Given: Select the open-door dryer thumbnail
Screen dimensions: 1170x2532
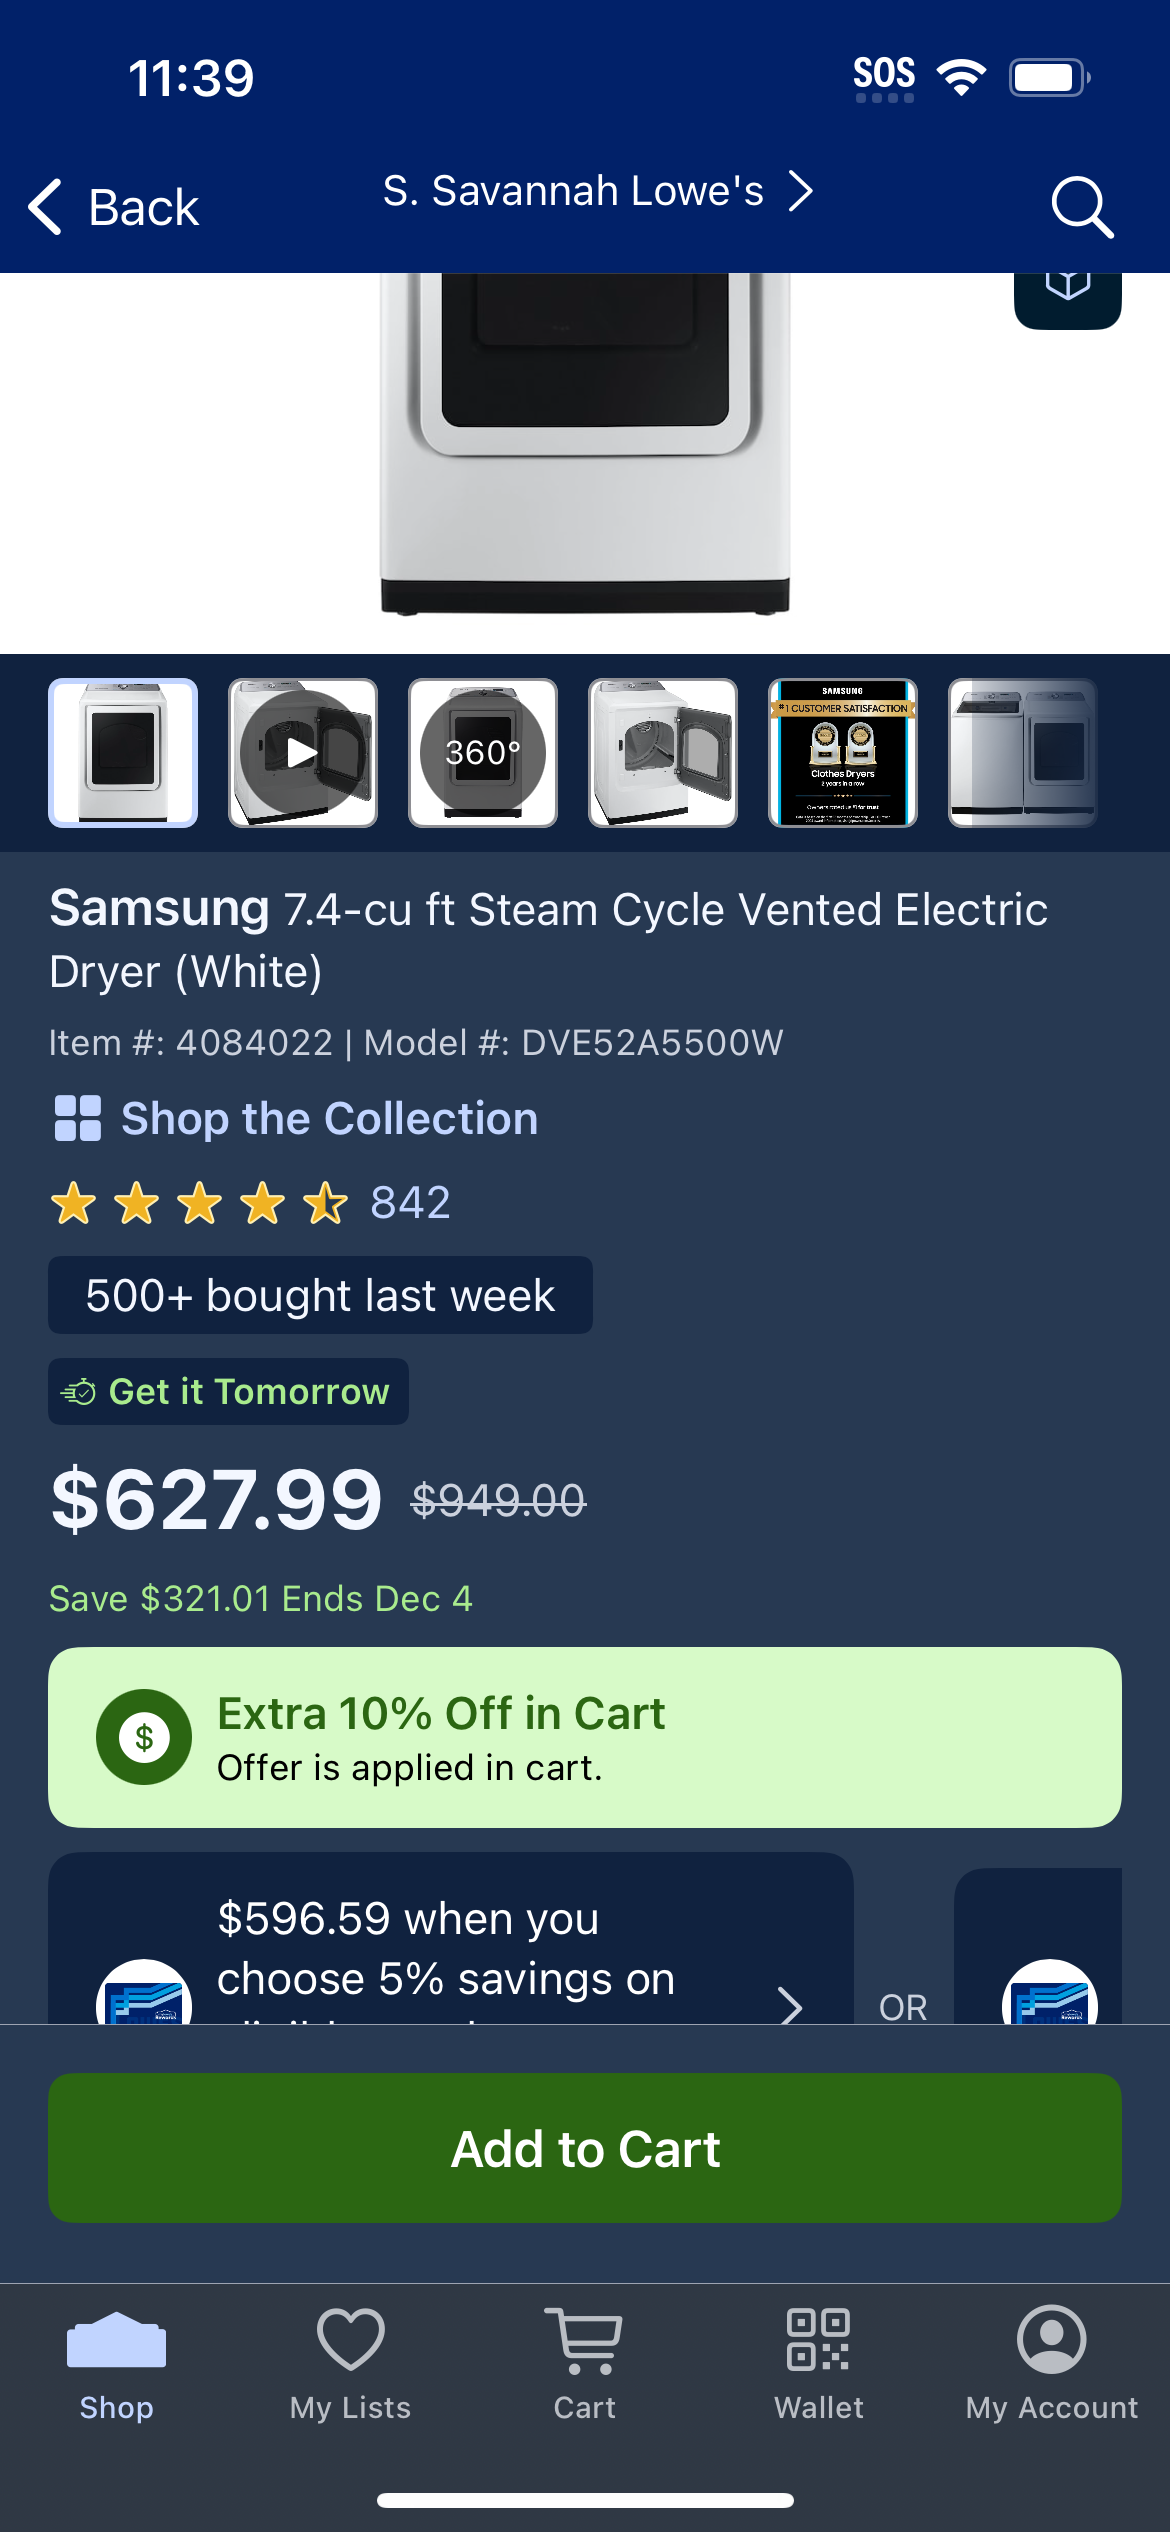Looking at the screenshot, I should pos(663,753).
